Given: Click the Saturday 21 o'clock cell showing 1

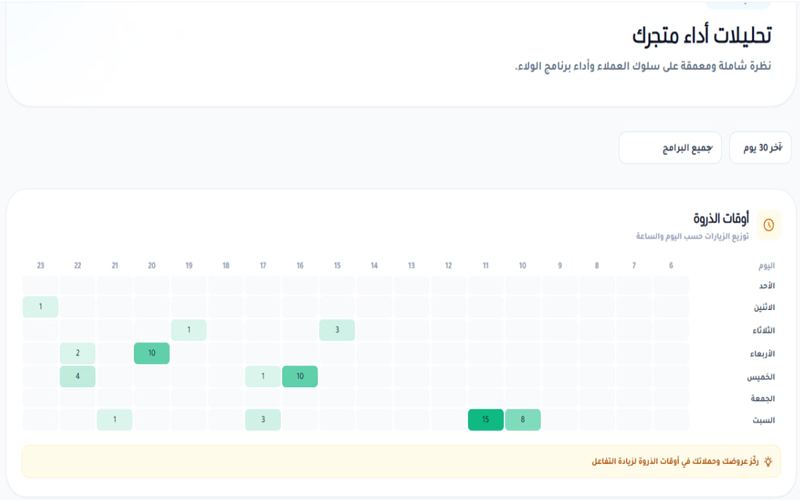Looking at the screenshot, I should point(115,419).
